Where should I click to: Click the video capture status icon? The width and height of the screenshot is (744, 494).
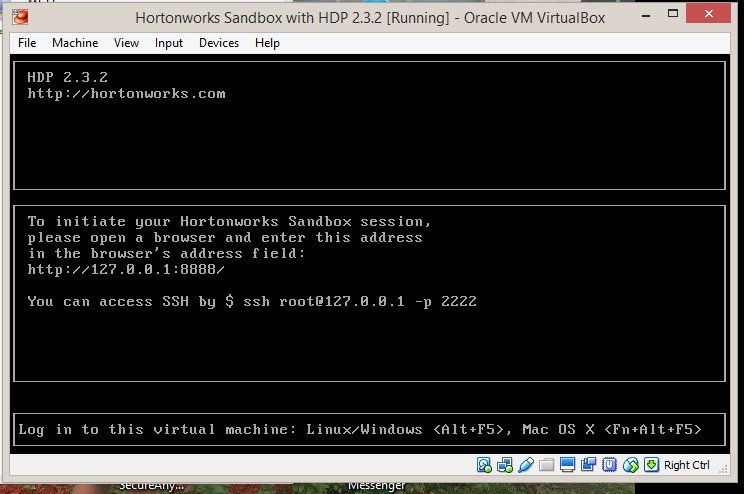588,465
